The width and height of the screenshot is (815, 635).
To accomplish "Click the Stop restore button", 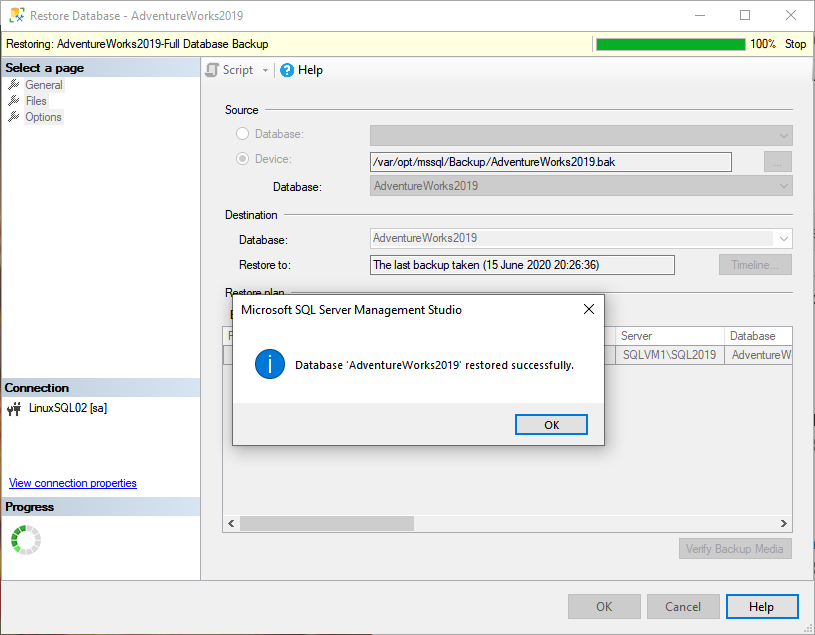I will (795, 44).
